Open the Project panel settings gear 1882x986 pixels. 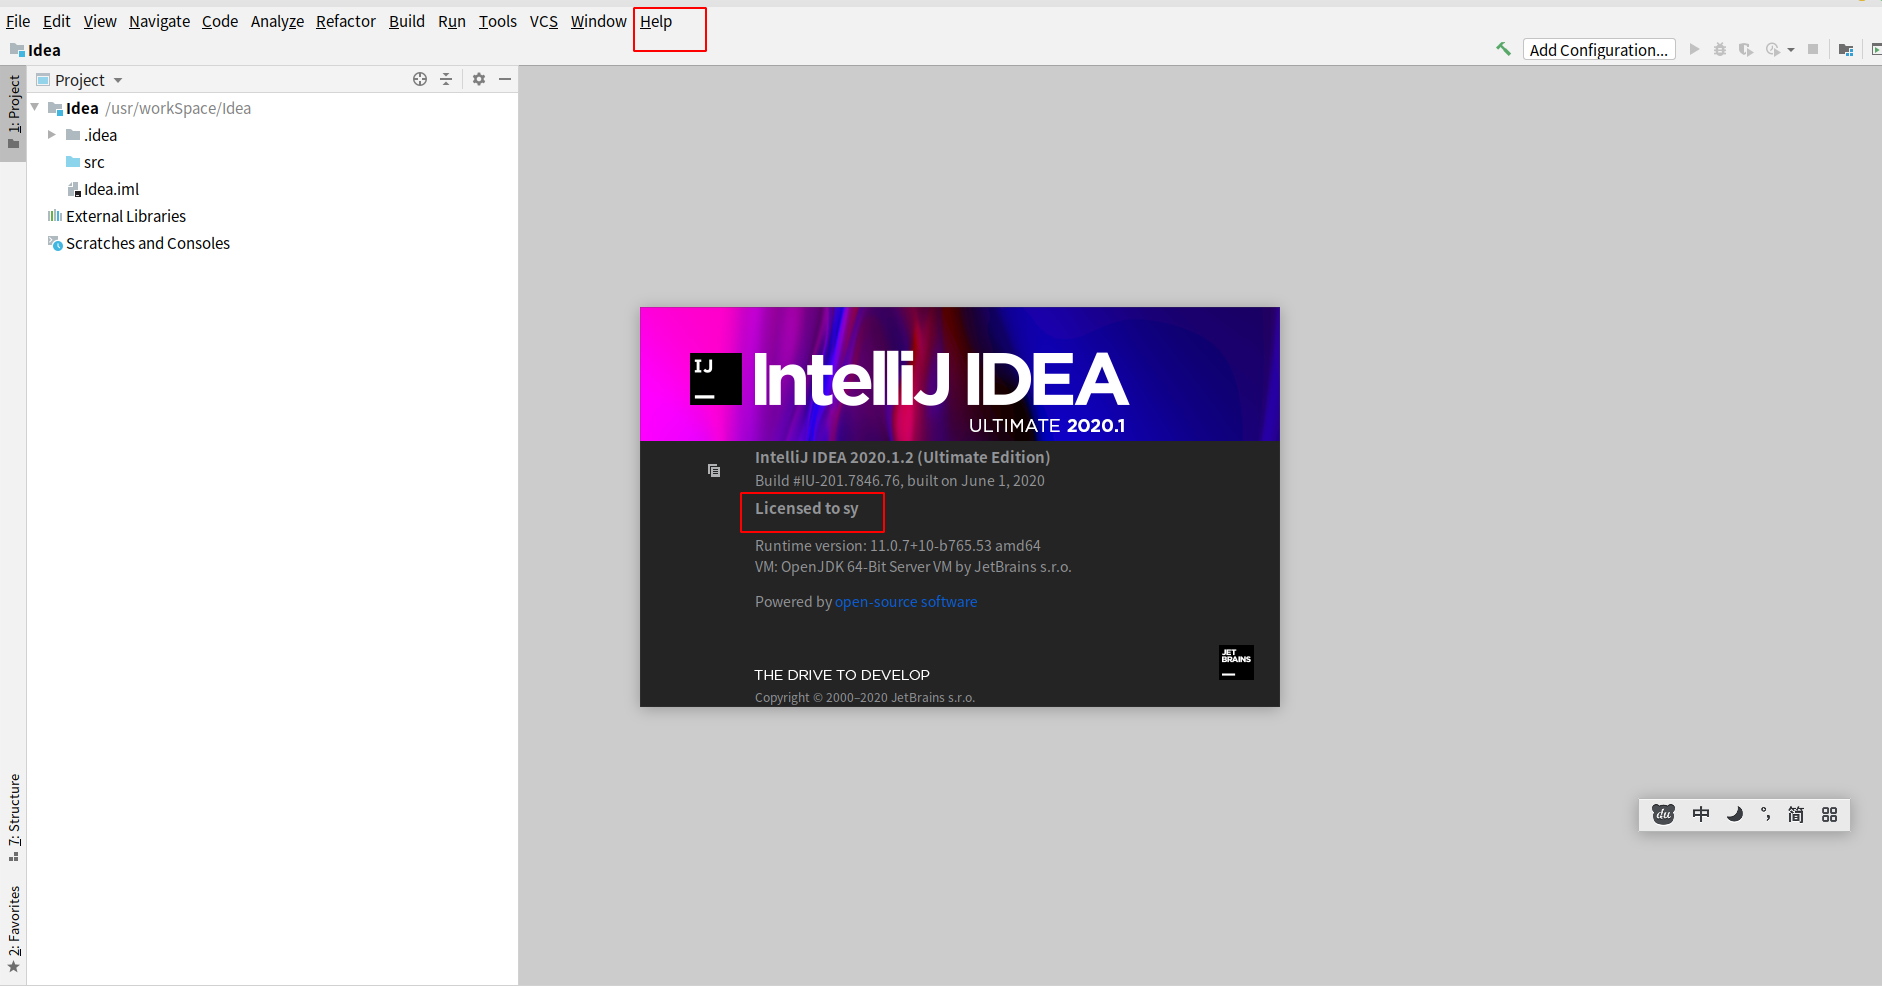479,79
